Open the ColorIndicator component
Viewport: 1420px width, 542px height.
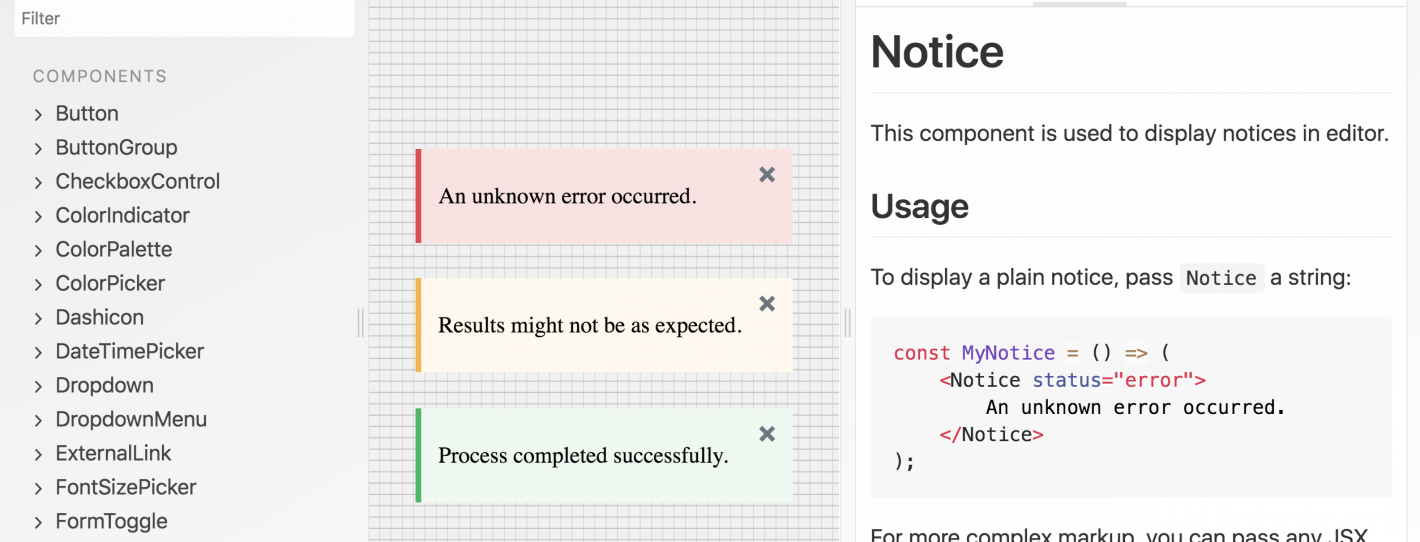[x=122, y=216]
